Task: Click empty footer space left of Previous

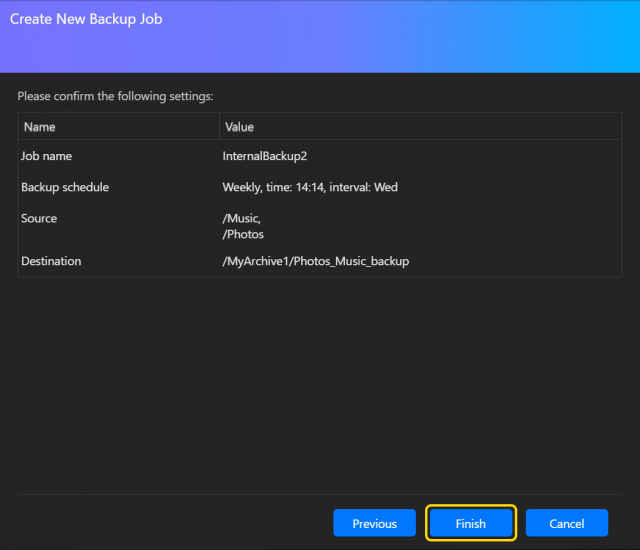Action: (x=170, y=523)
